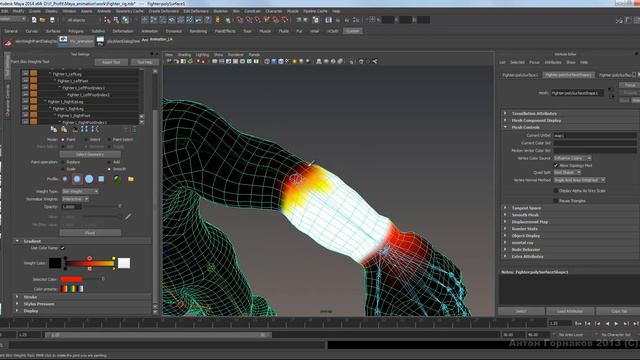Choose the Replace paint operation
Screen dimensions: 640x360
click(x=63, y=162)
